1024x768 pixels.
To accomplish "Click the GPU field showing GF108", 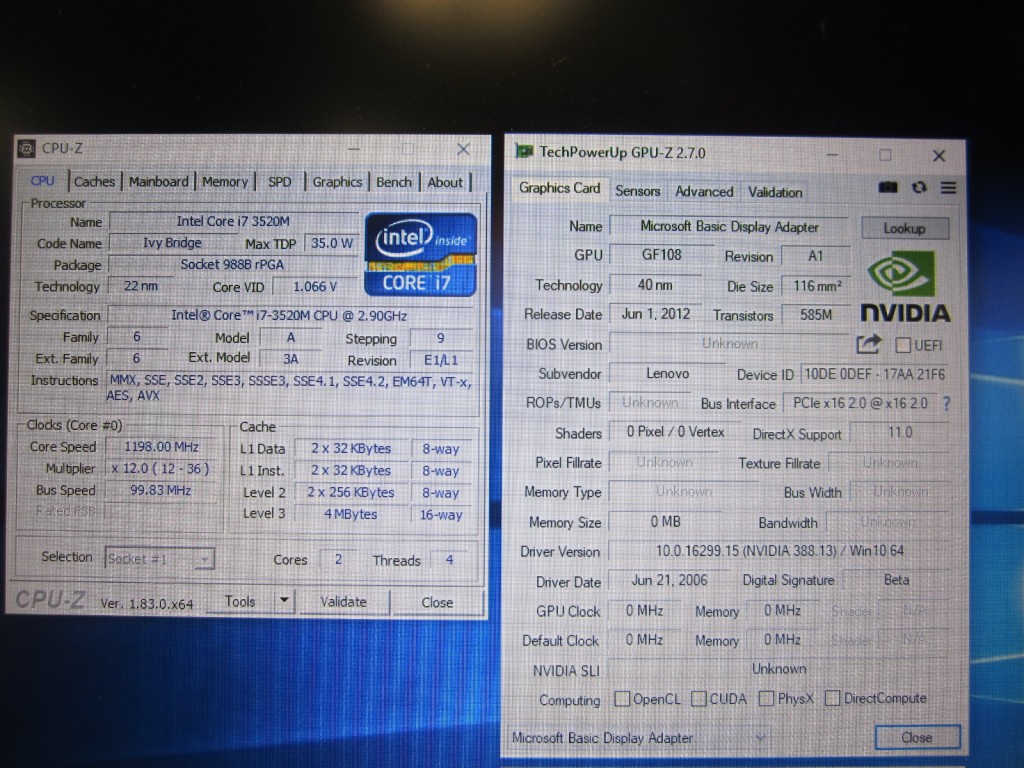I will pos(662,255).
